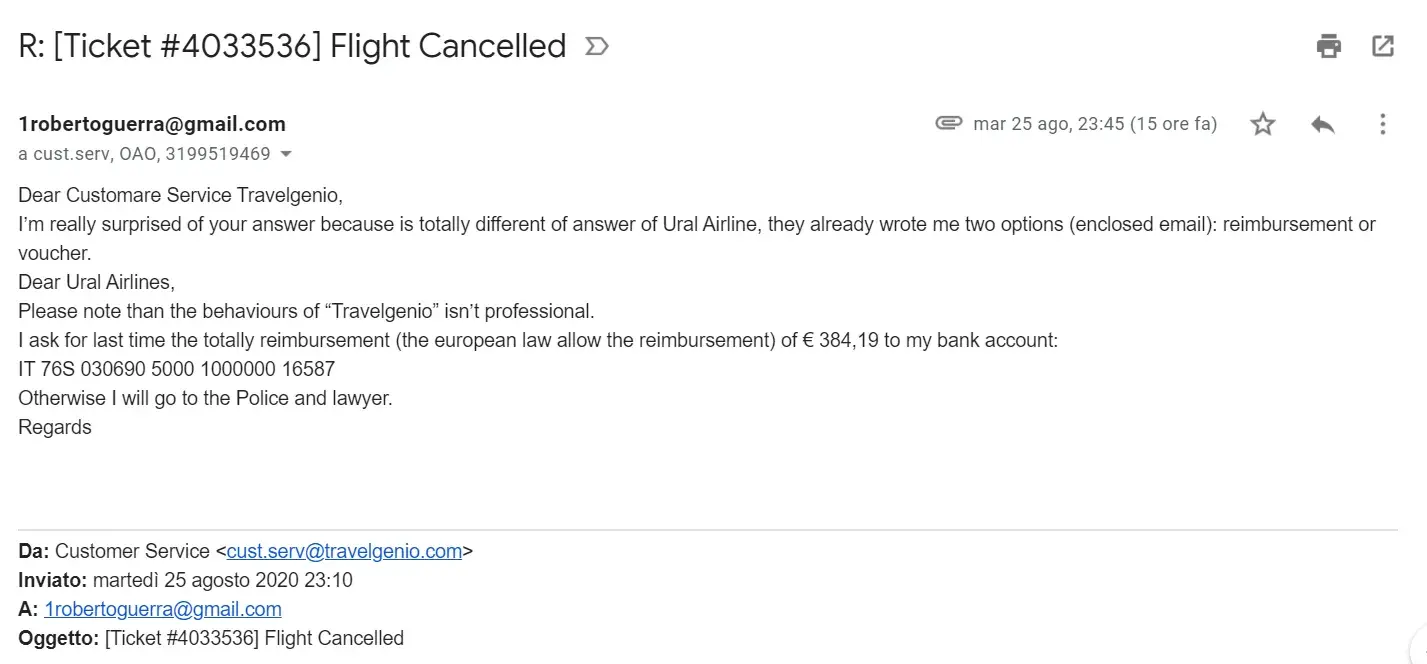Click the closing word "Regards"

tap(55, 427)
